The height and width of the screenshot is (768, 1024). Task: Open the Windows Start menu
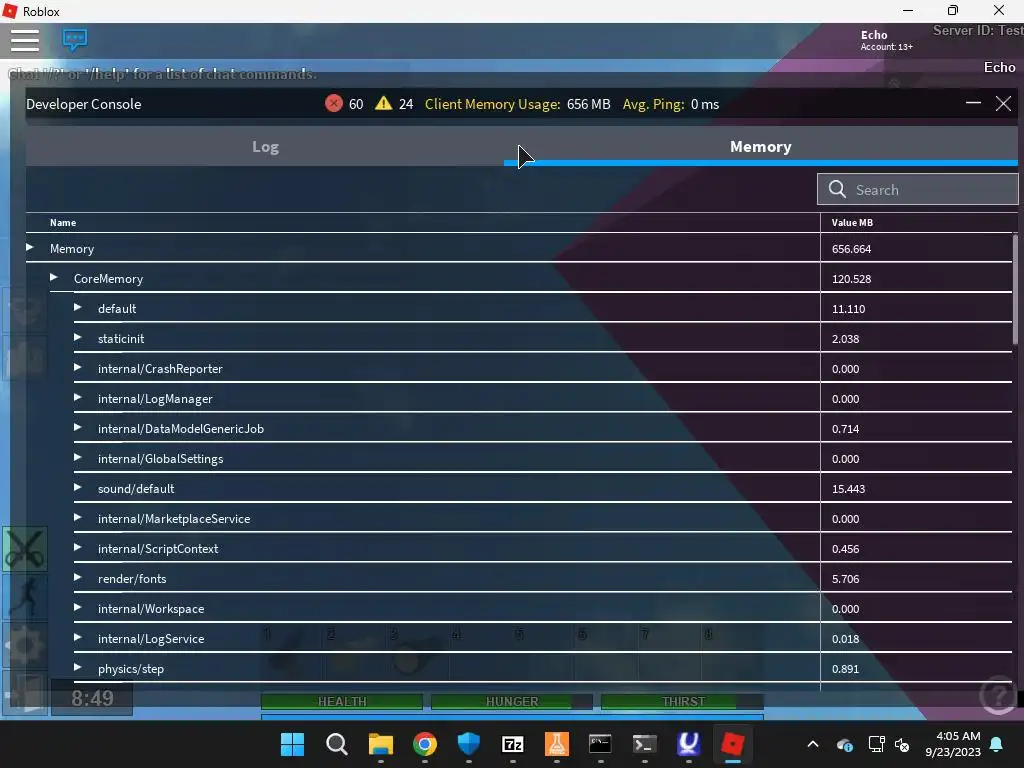click(292, 744)
